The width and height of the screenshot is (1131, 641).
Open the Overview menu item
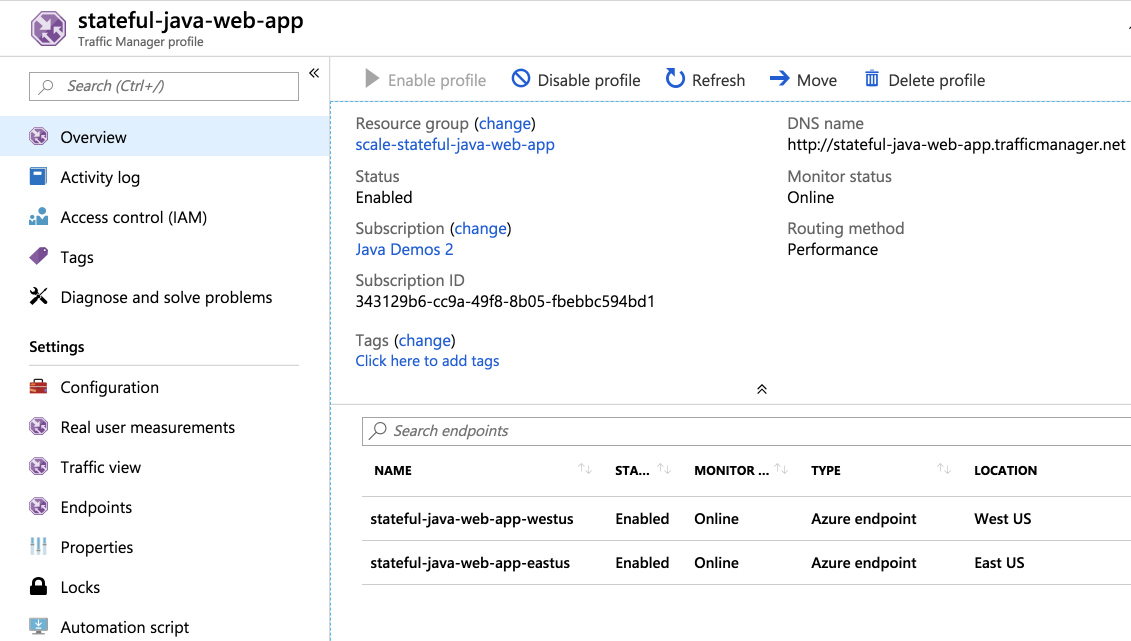[x=164, y=137]
